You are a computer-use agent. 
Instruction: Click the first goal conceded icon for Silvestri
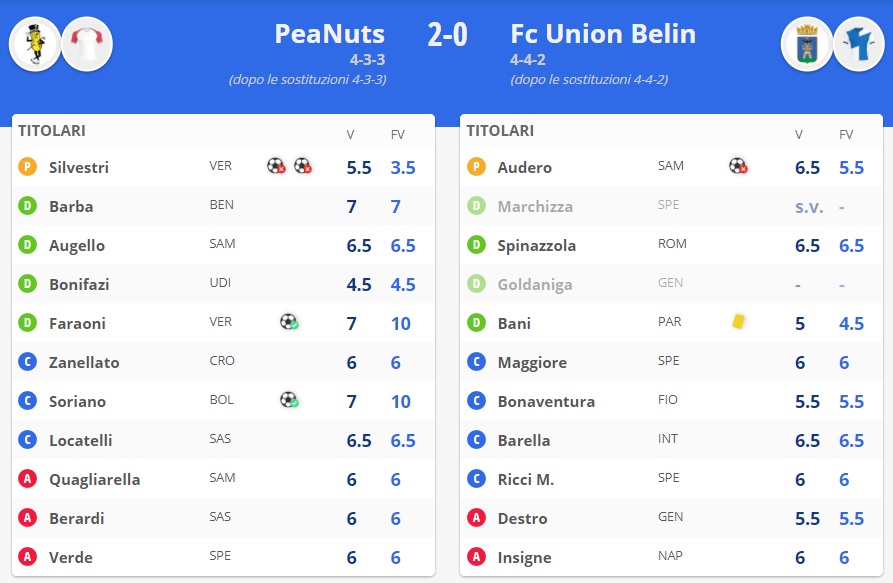tap(276, 166)
